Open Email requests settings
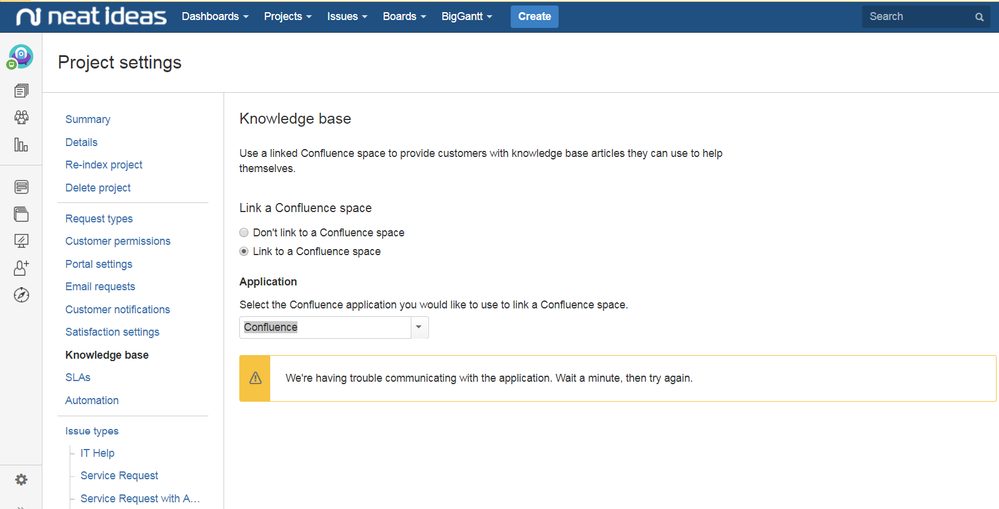The image size is (999, 509). click(x=100, y=287)
